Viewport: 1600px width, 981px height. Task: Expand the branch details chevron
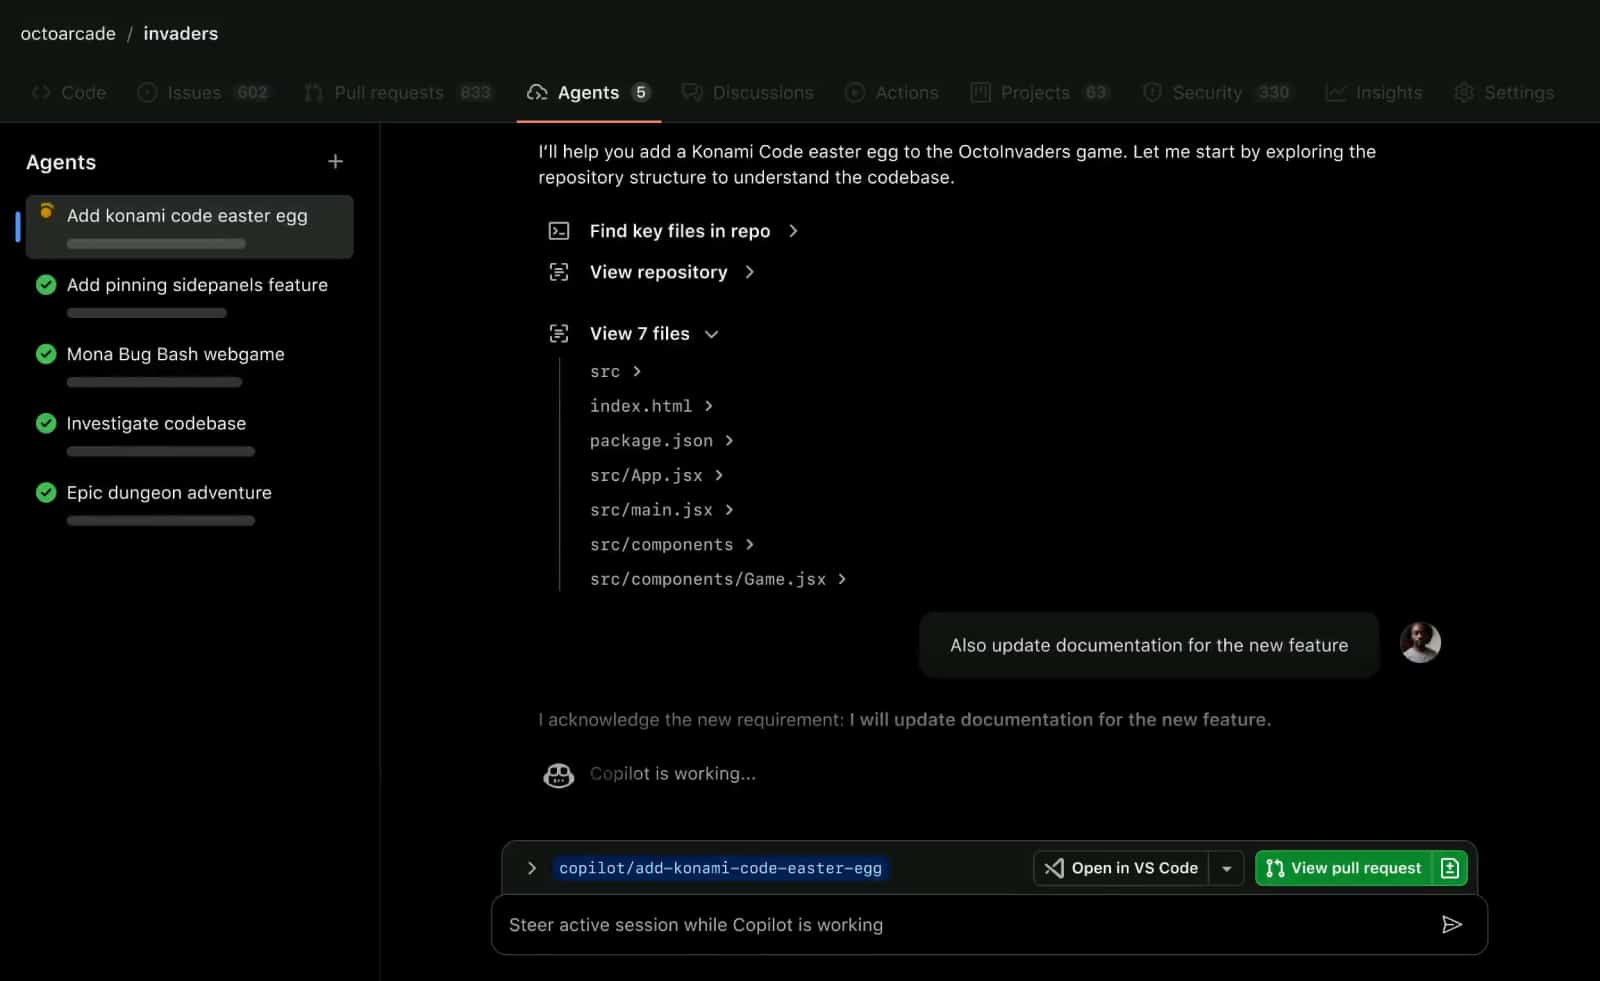532,868
